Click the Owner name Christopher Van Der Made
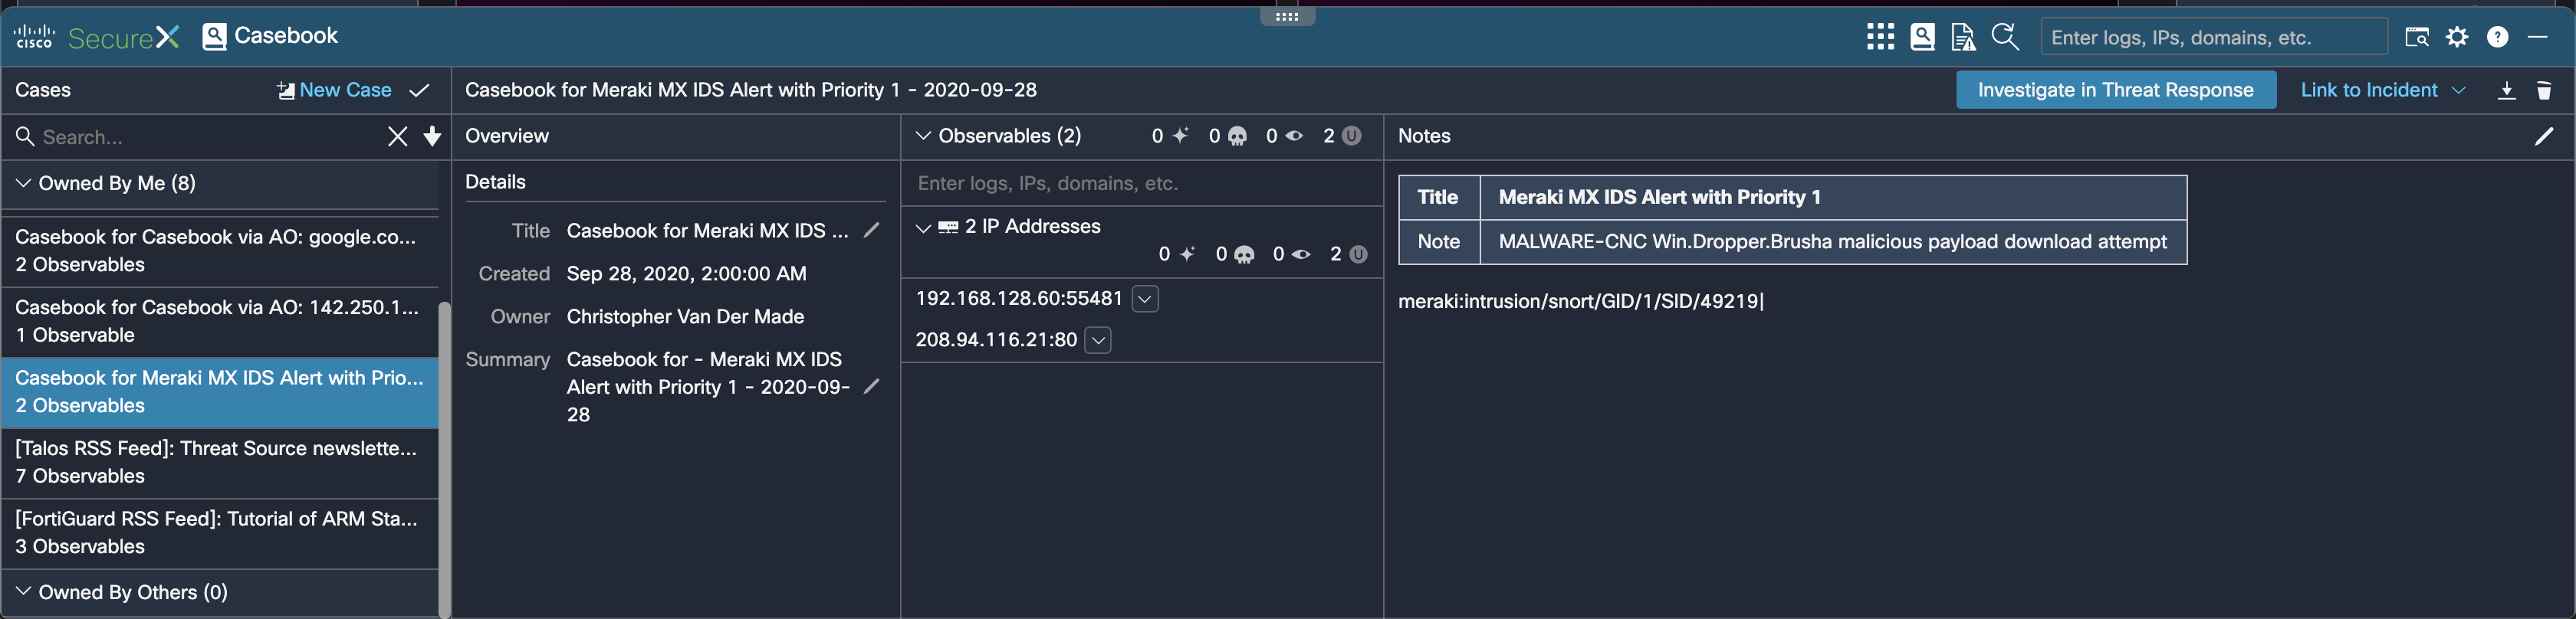This screenshot has width=2576, height=619. click(x=685, y=317)
